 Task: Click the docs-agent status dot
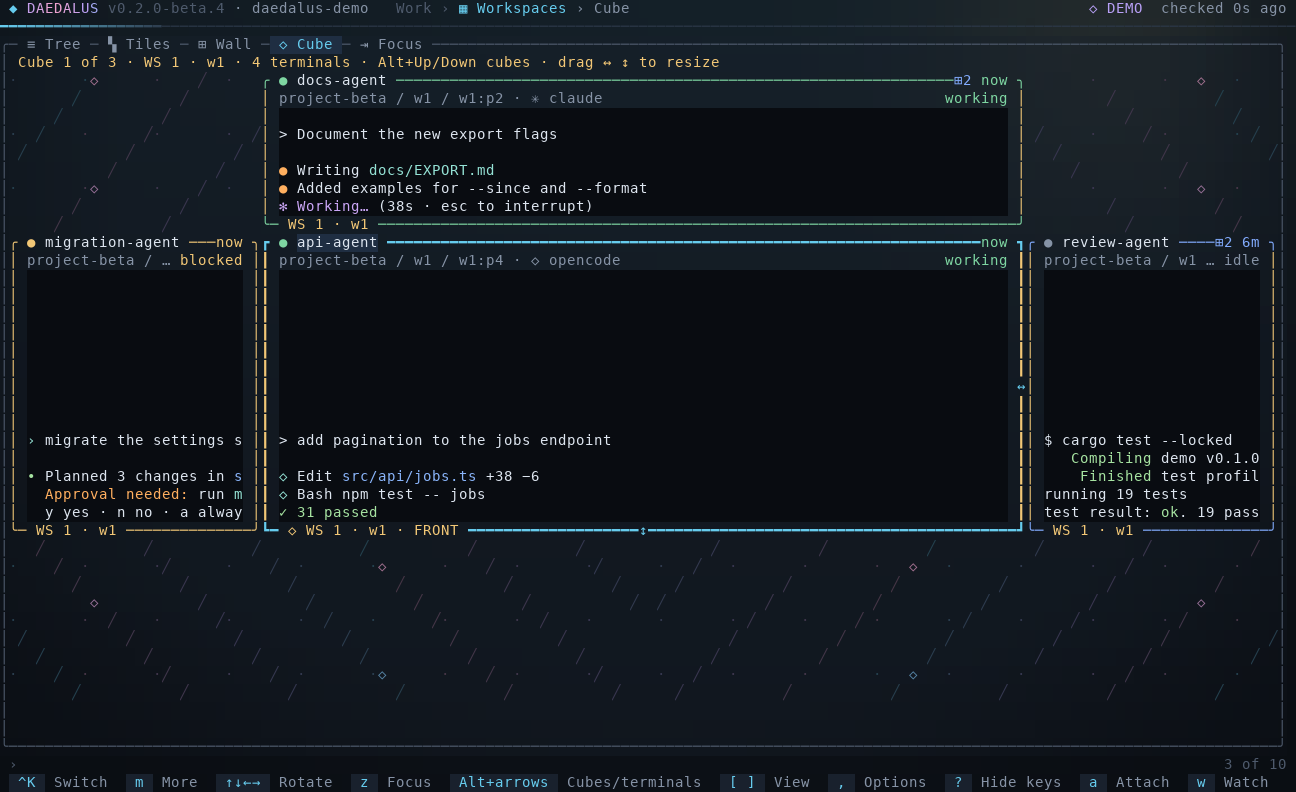[x=283, y=80]
